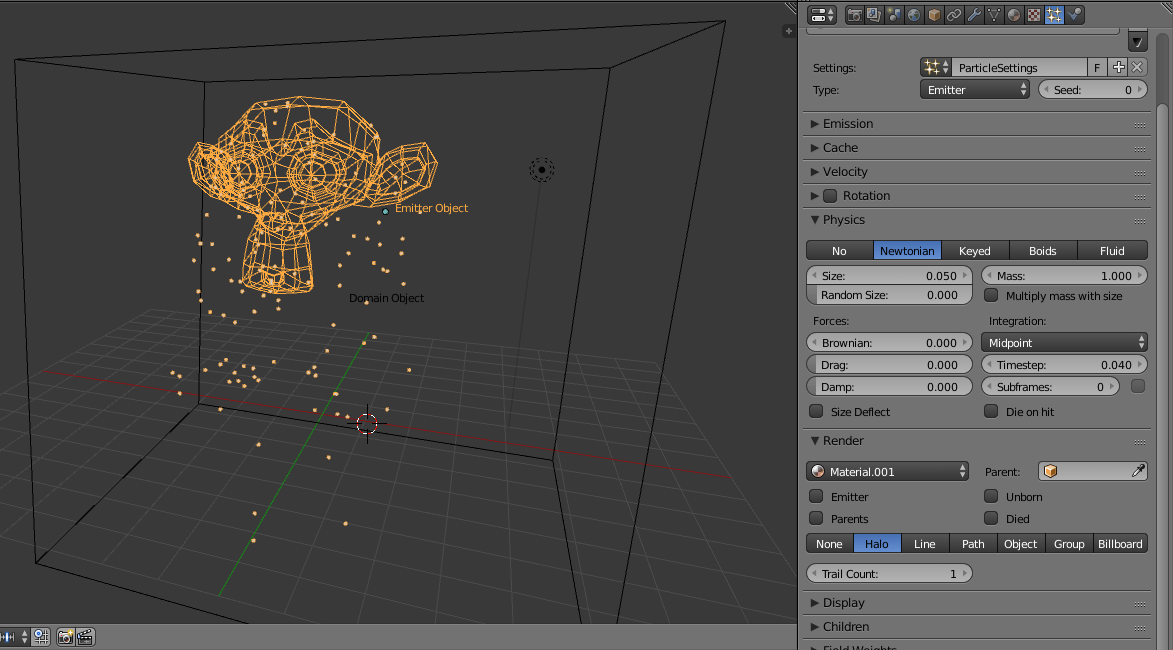The image size is (1173, 650).
Task: Select the Particles sparkles icon
Action: click(1053, 14)
